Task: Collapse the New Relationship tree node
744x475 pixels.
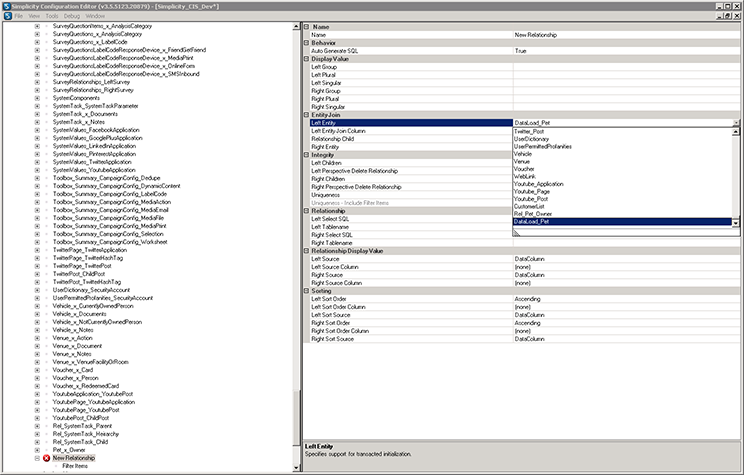Action: click(x=37, y=458)
